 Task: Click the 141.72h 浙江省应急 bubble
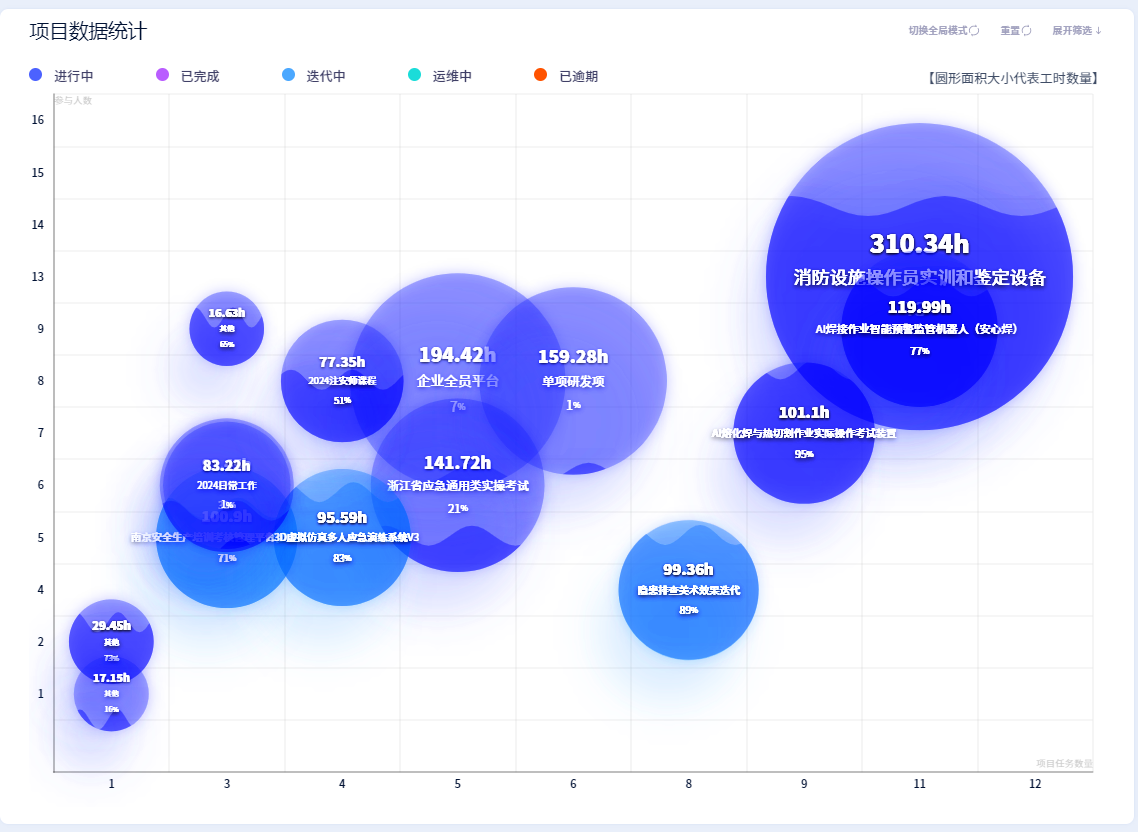(x=457, y=485)
